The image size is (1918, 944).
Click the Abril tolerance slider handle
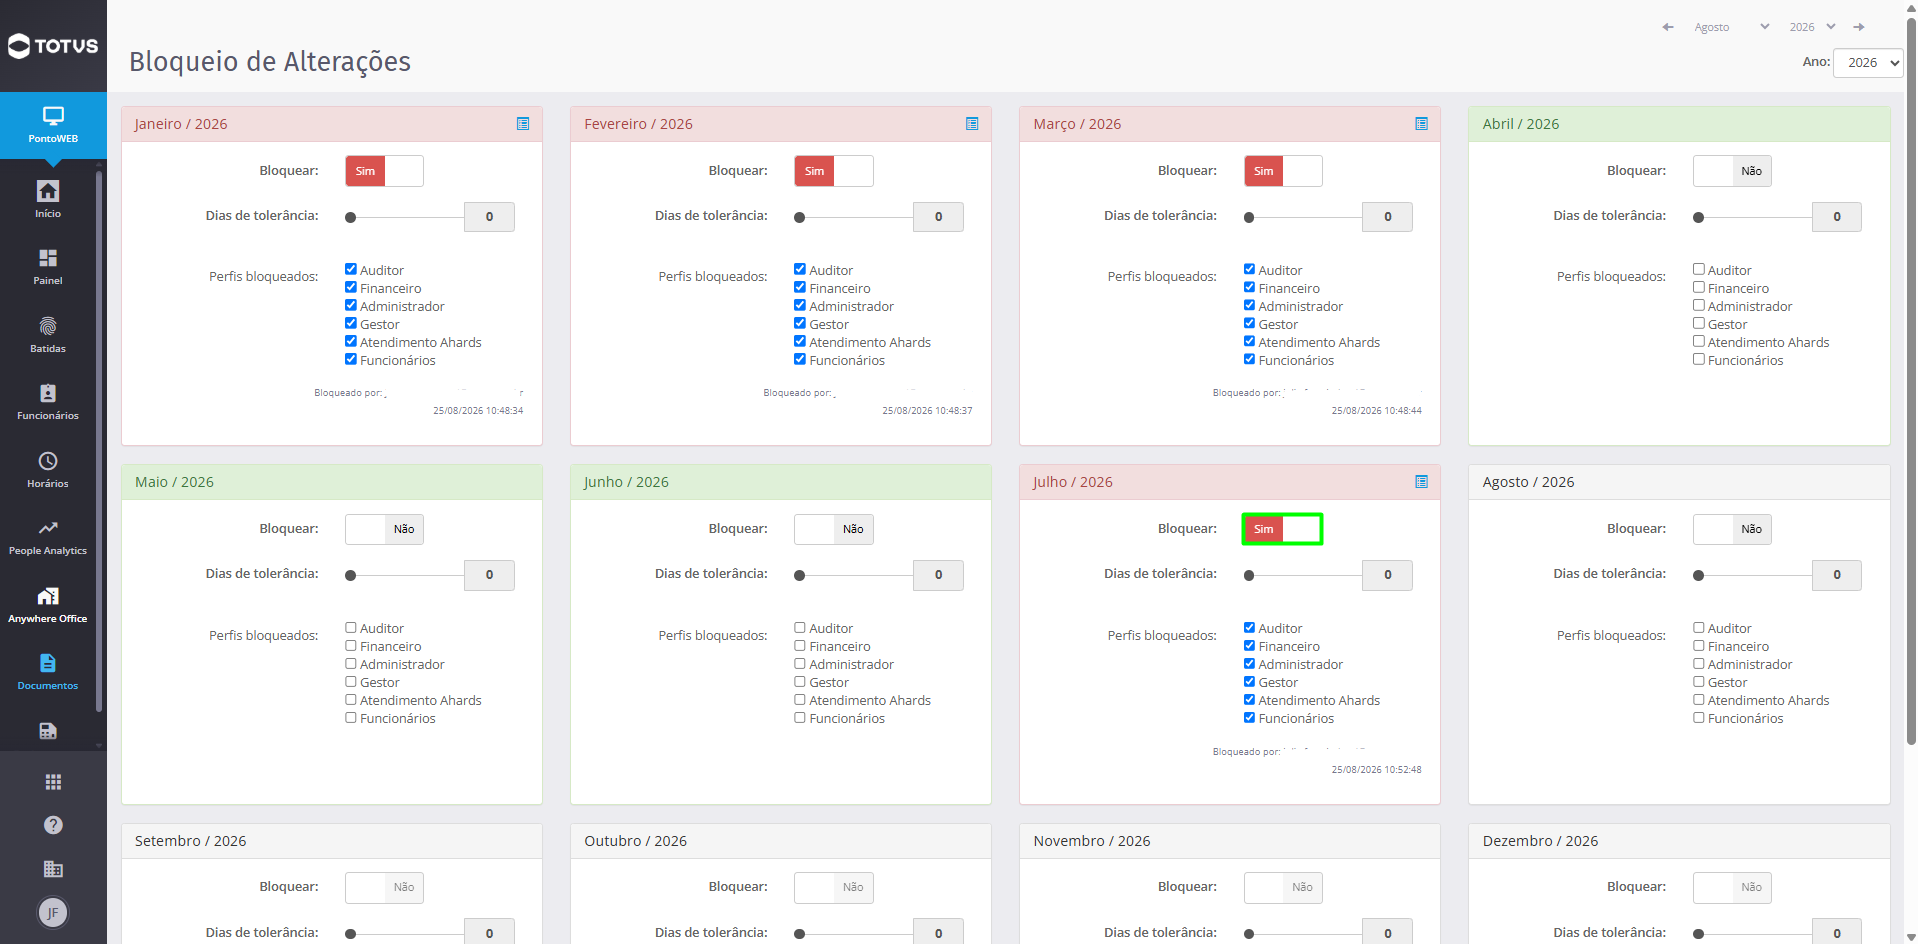point(1699,217)
